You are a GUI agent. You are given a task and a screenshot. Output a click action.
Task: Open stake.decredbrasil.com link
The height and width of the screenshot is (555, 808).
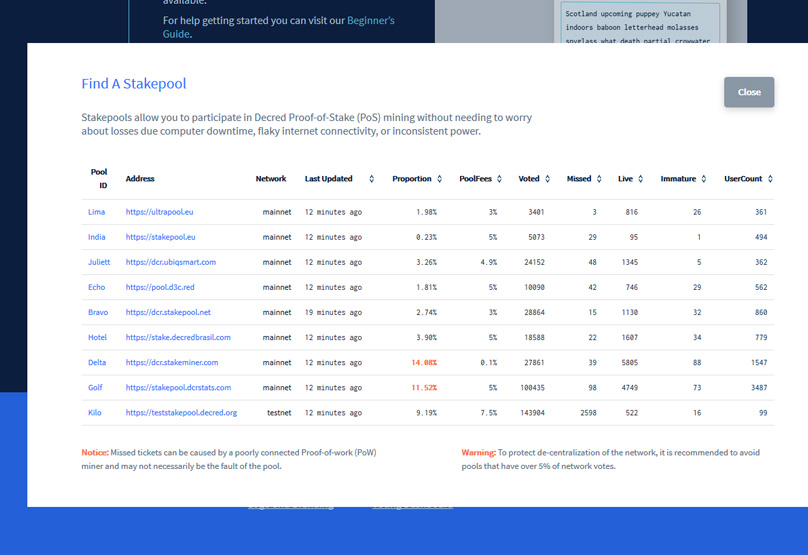pos(178,337)
